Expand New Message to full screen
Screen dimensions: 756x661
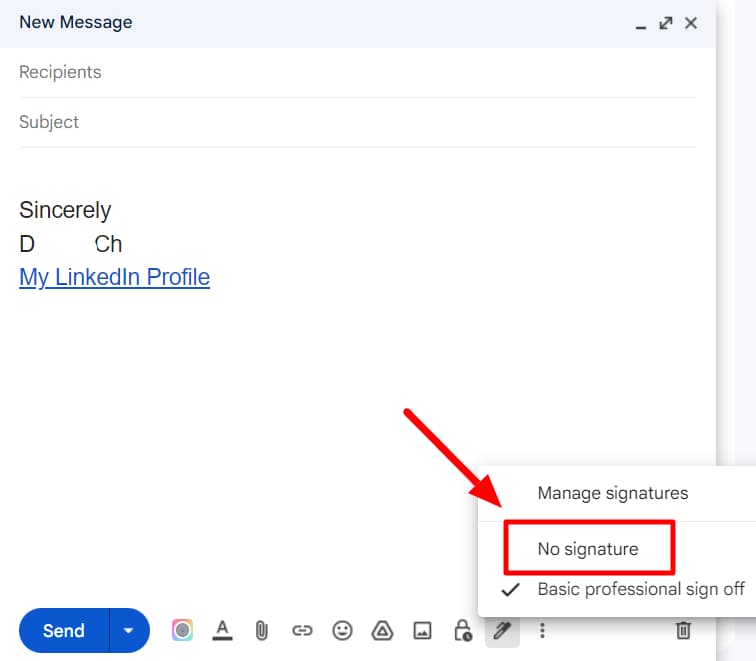pos(666,23)
